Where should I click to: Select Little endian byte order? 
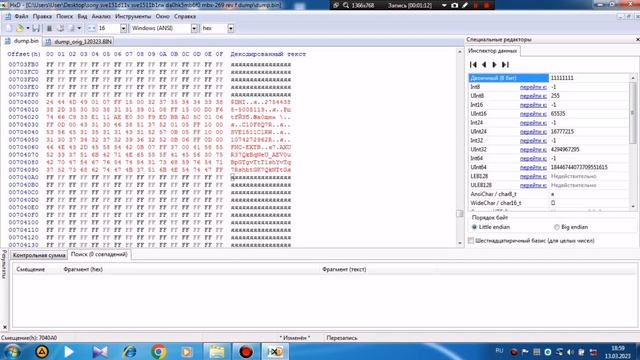coord(491,227)
